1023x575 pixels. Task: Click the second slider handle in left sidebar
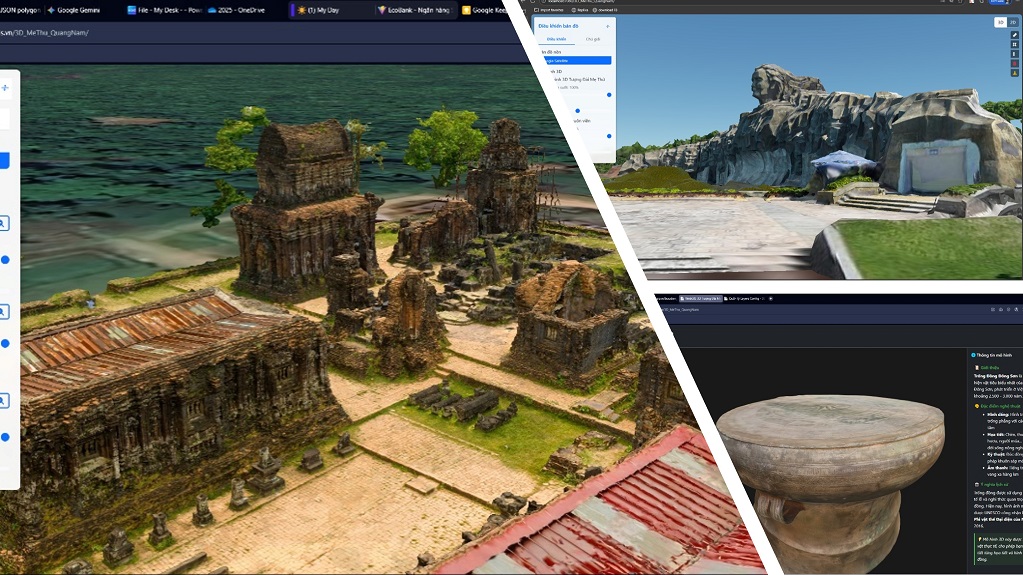[5, 343]
